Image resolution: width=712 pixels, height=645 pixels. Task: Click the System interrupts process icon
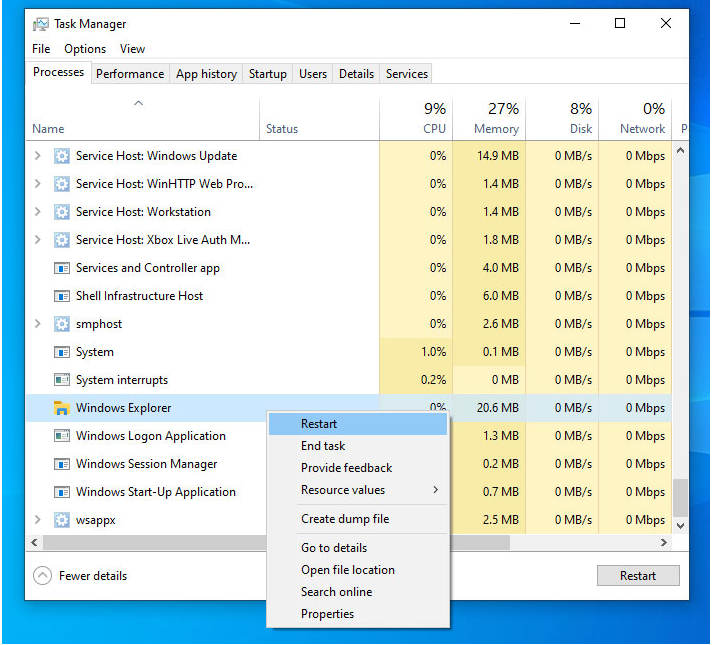(61, 380)
